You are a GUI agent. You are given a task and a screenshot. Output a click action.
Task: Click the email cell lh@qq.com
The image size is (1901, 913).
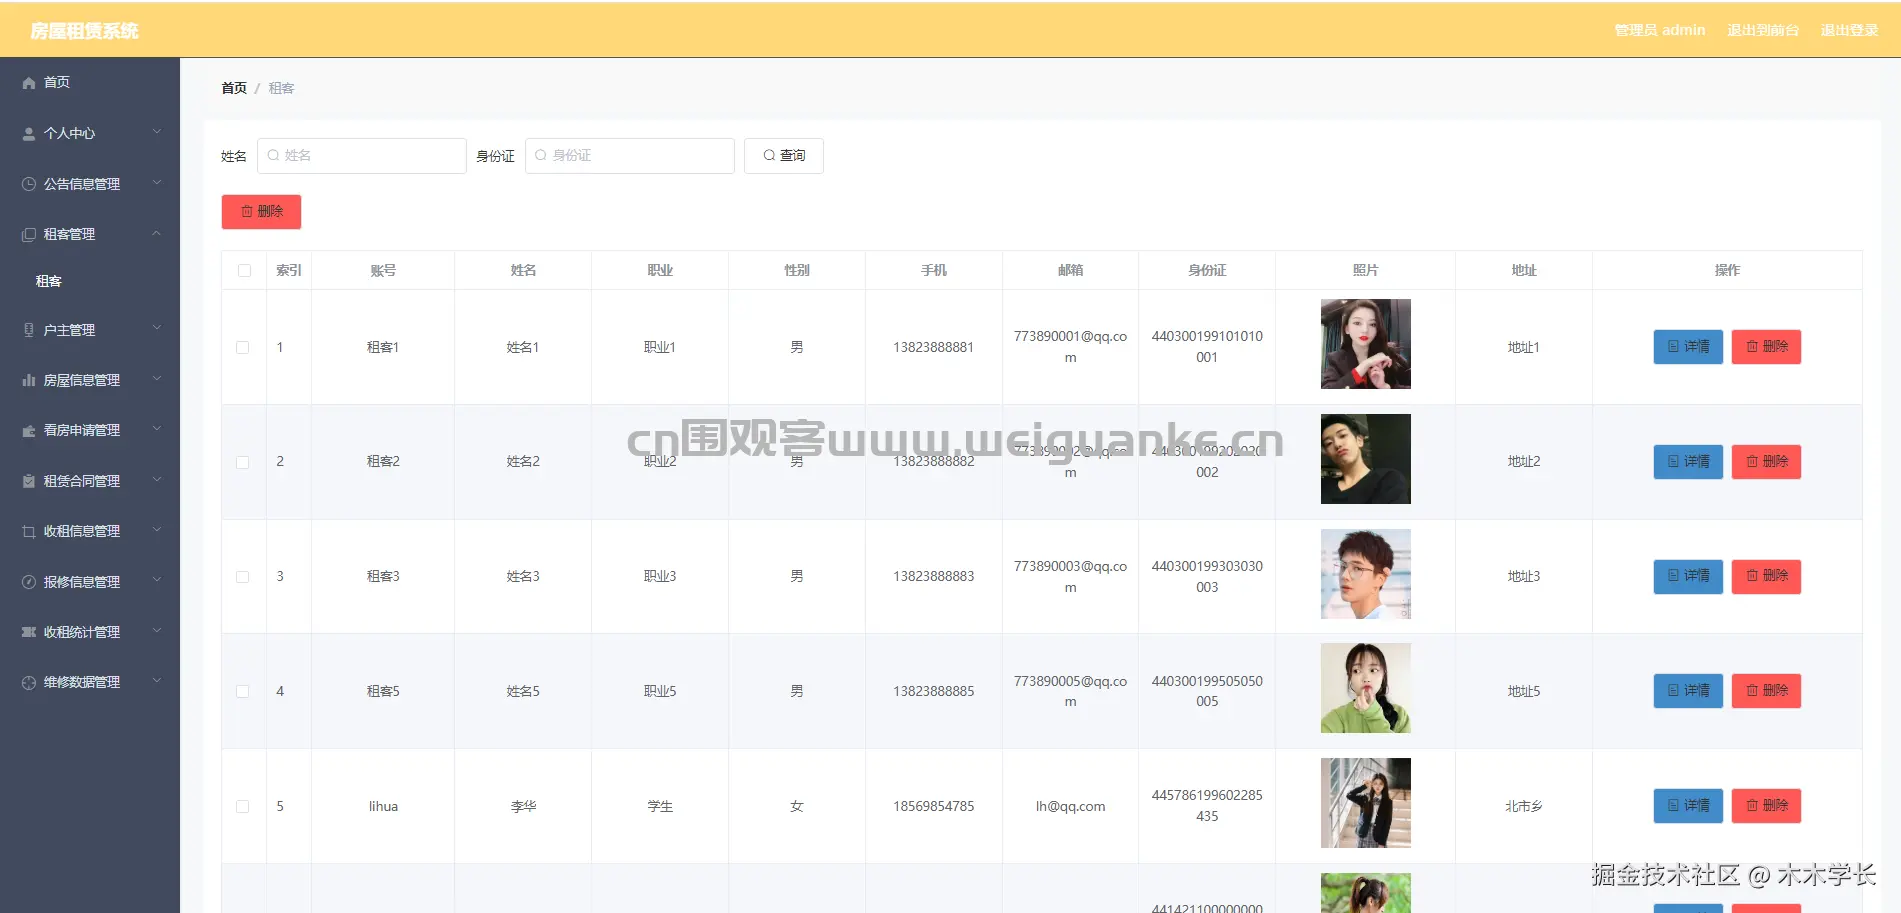click(1070, 807)
